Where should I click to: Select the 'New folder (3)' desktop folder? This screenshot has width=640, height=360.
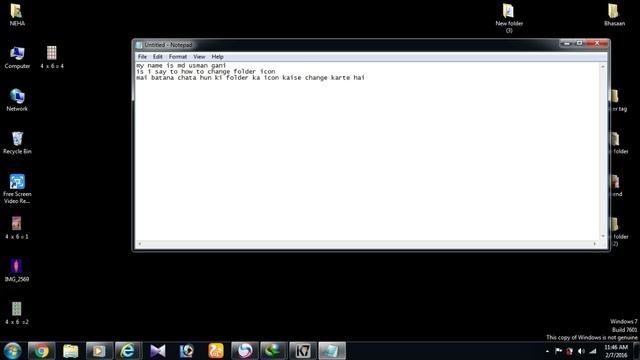pos(509,18)
